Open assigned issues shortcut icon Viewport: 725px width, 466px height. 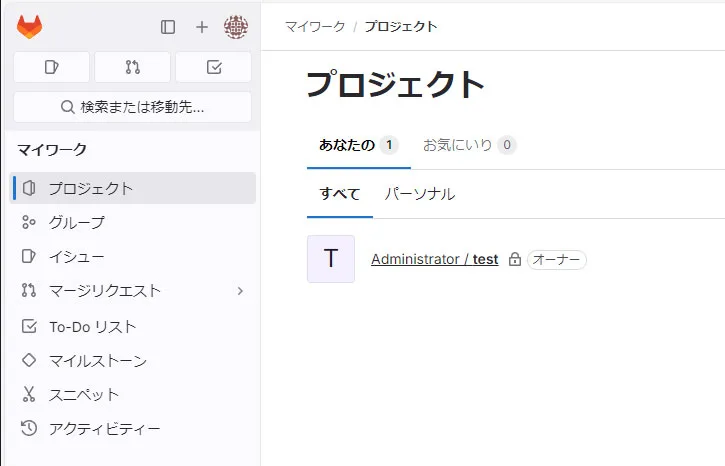click(x=51, y=67)
